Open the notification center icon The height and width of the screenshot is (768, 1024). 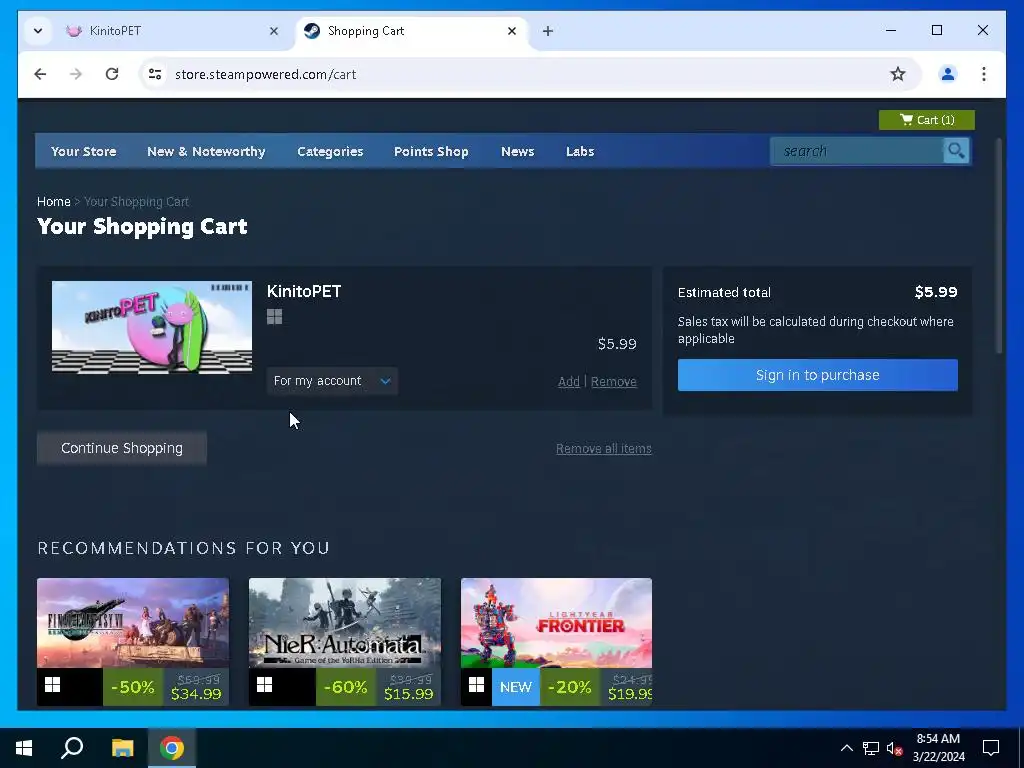click(x=991, y=748)
